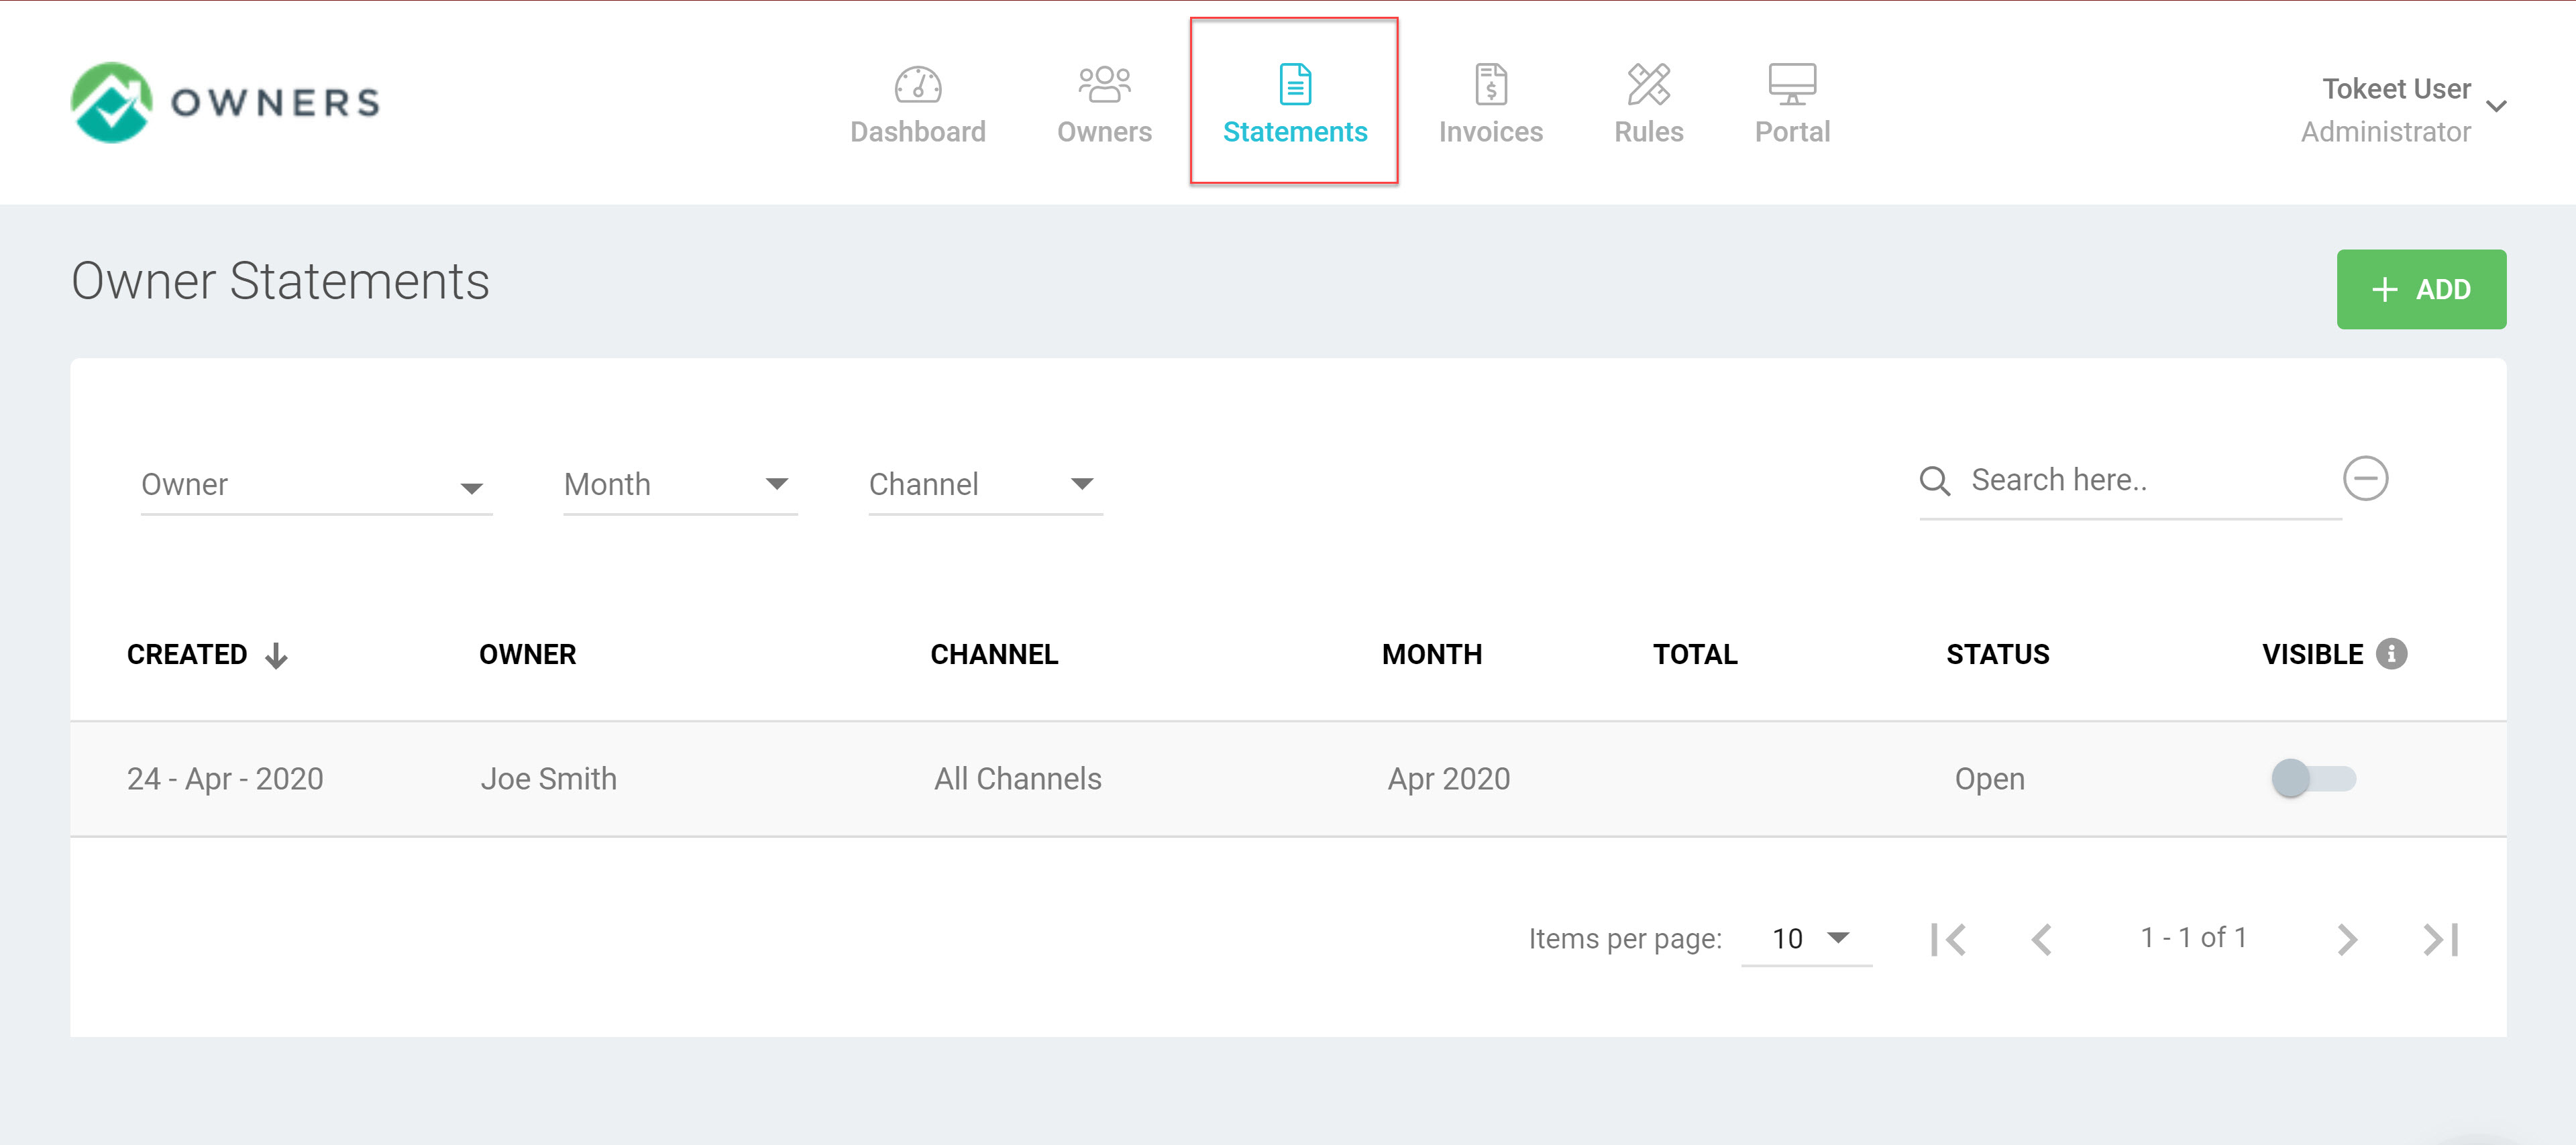Switch to the Owners tab
The width and height of the screenshot is (2576, 1145).
[x=1104, y=132]
